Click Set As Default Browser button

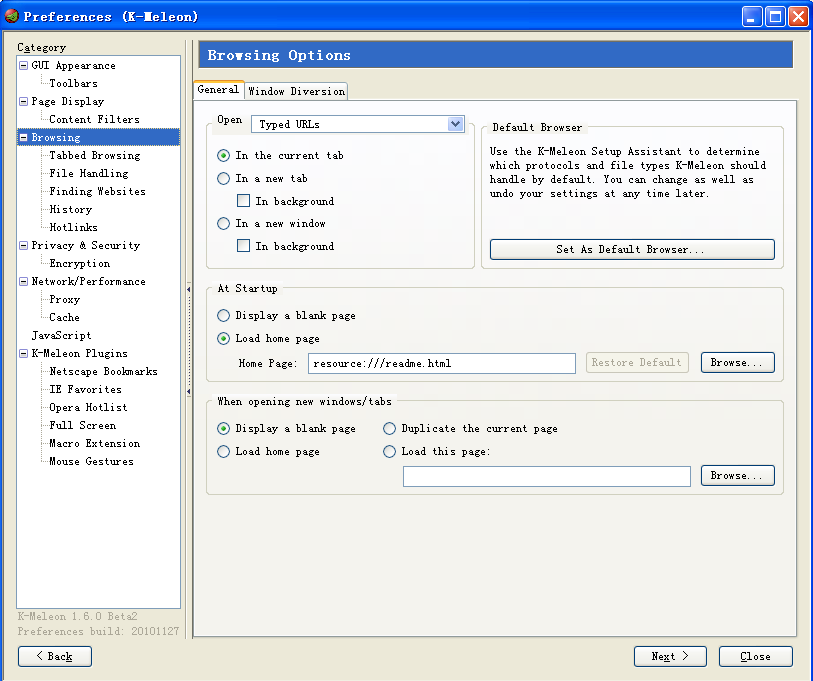point(632,250)
